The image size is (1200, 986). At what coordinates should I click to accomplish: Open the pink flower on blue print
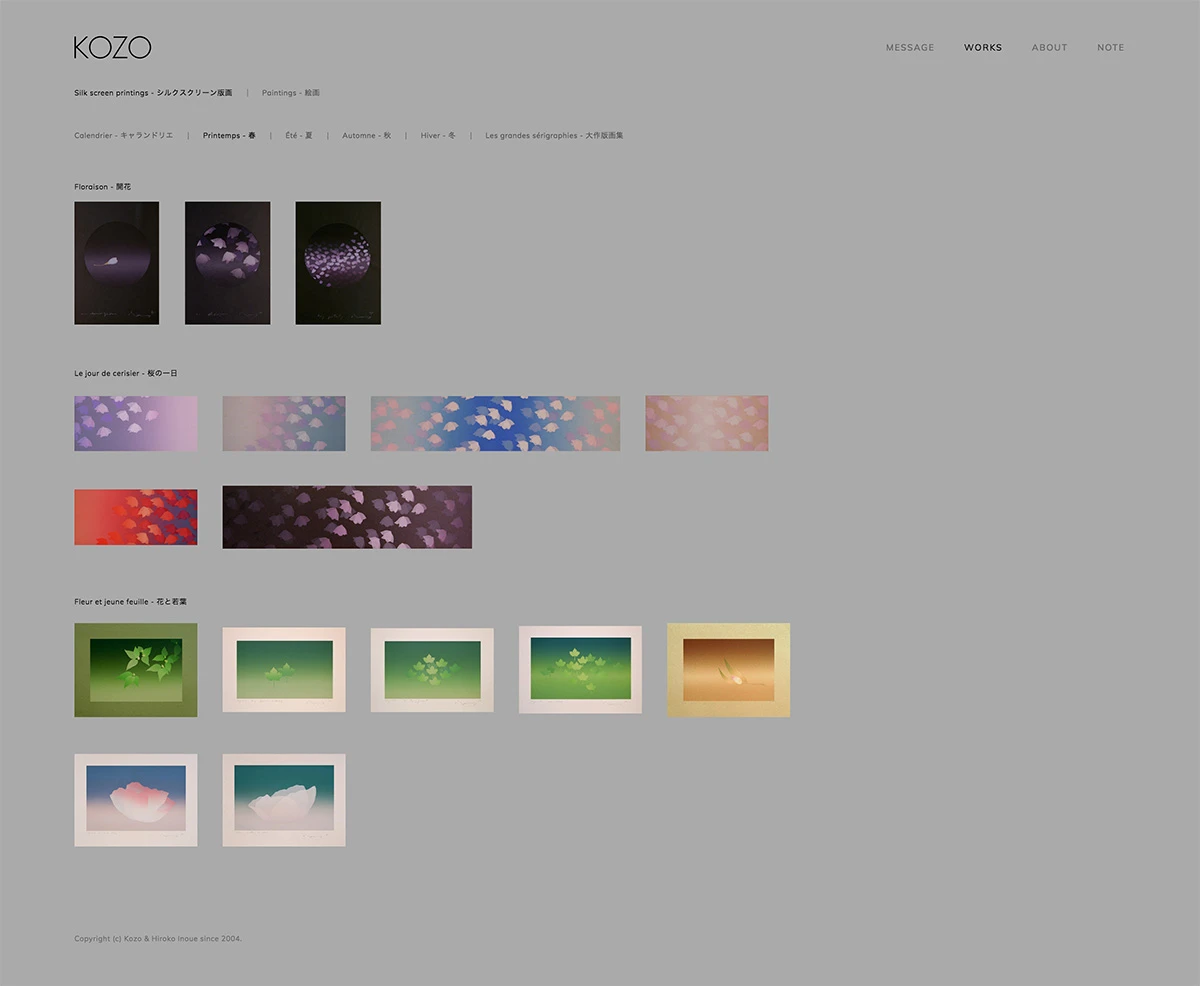click(135, 800)
